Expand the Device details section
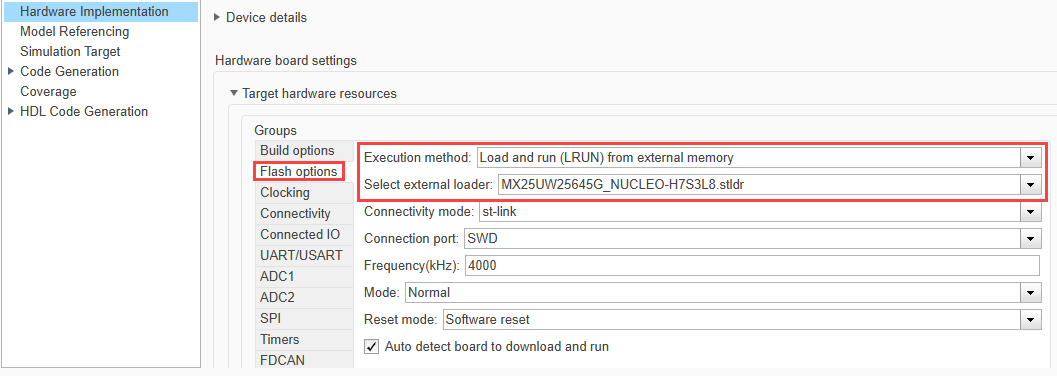Image resolution: width=1057 pixels, height=376 pixels. [x=217, y=18]
